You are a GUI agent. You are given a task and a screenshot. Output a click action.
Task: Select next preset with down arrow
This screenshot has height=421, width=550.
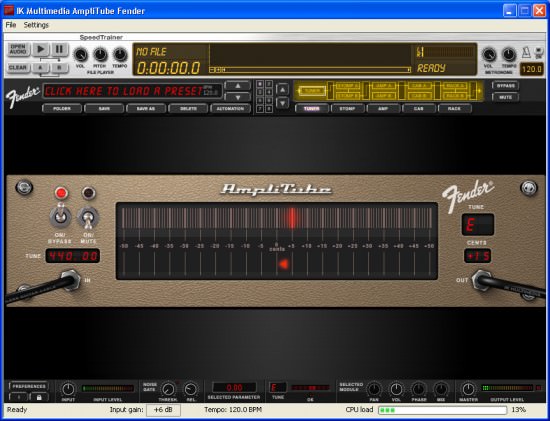[x=237, y=97]
